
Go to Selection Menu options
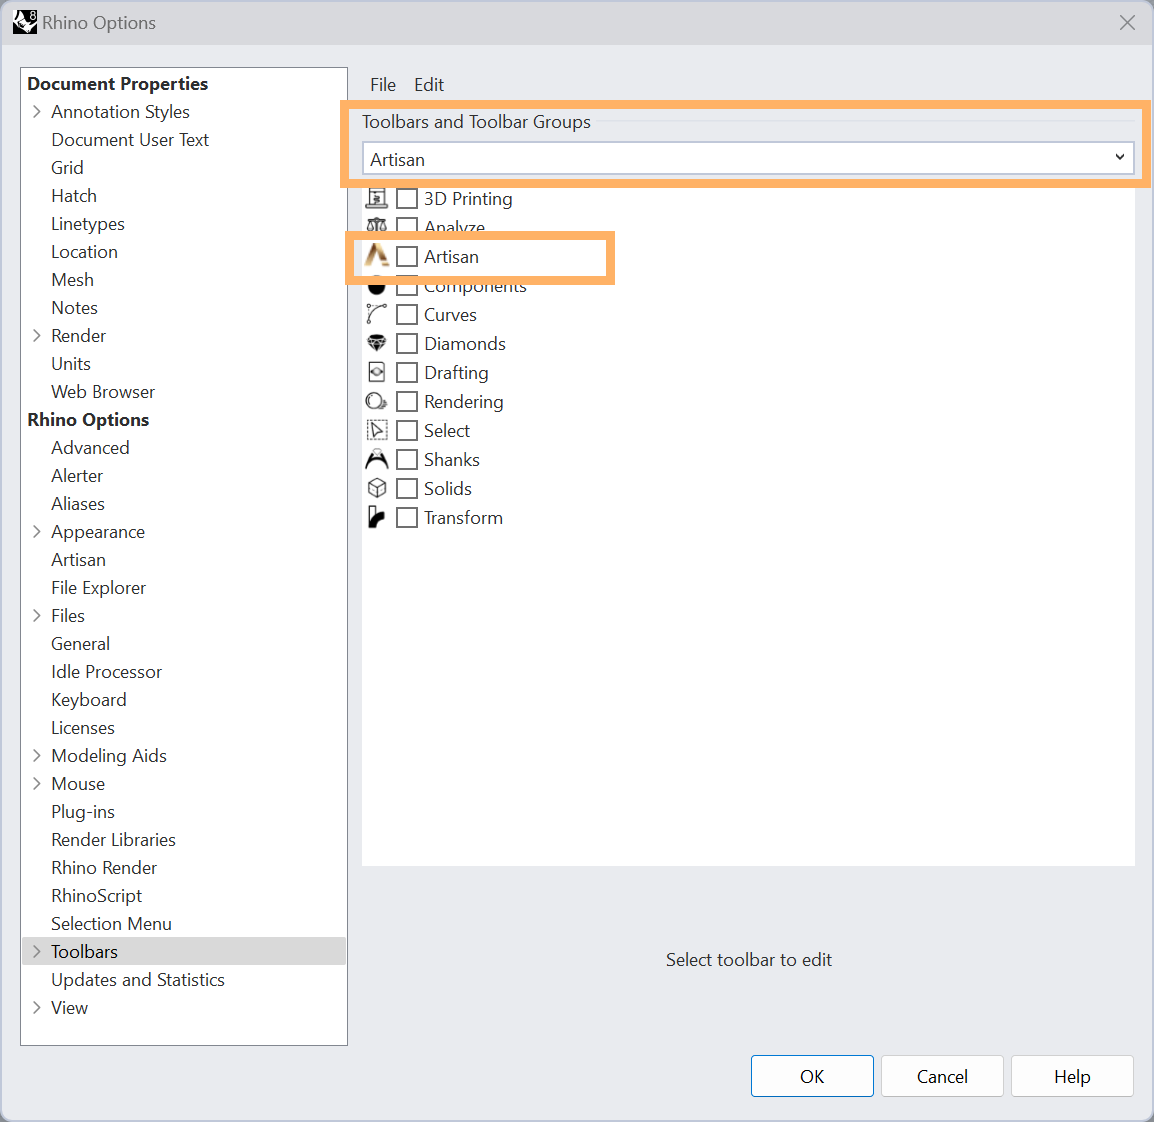(x=111, y=923)
